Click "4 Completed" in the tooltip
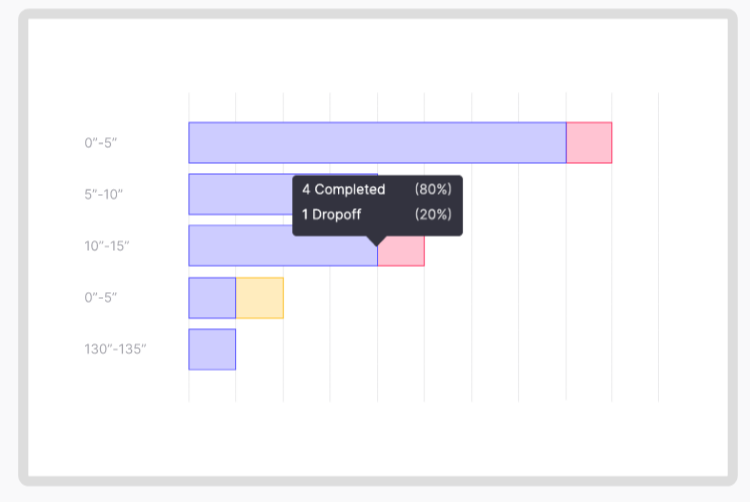This screenshot has height=502, width=750. click(x=344, y=189)
